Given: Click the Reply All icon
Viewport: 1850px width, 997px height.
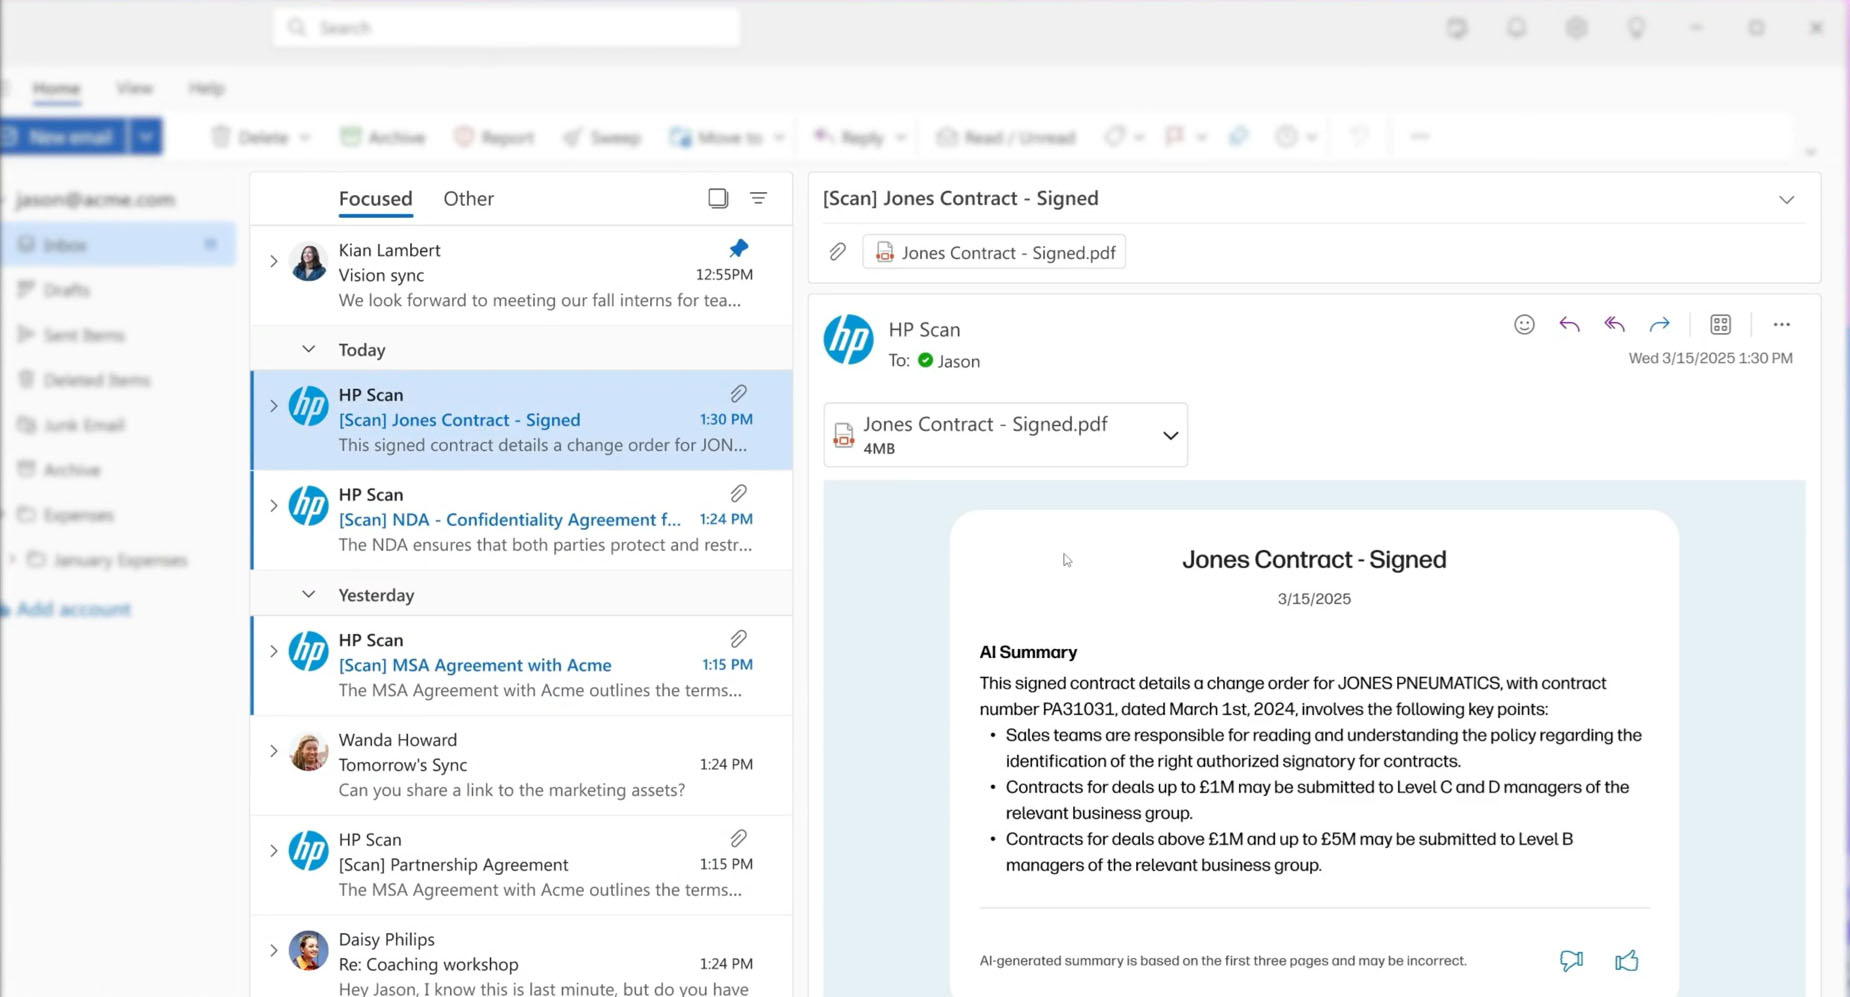Looking at the screenshot, I should click(x=1614, y=325).
